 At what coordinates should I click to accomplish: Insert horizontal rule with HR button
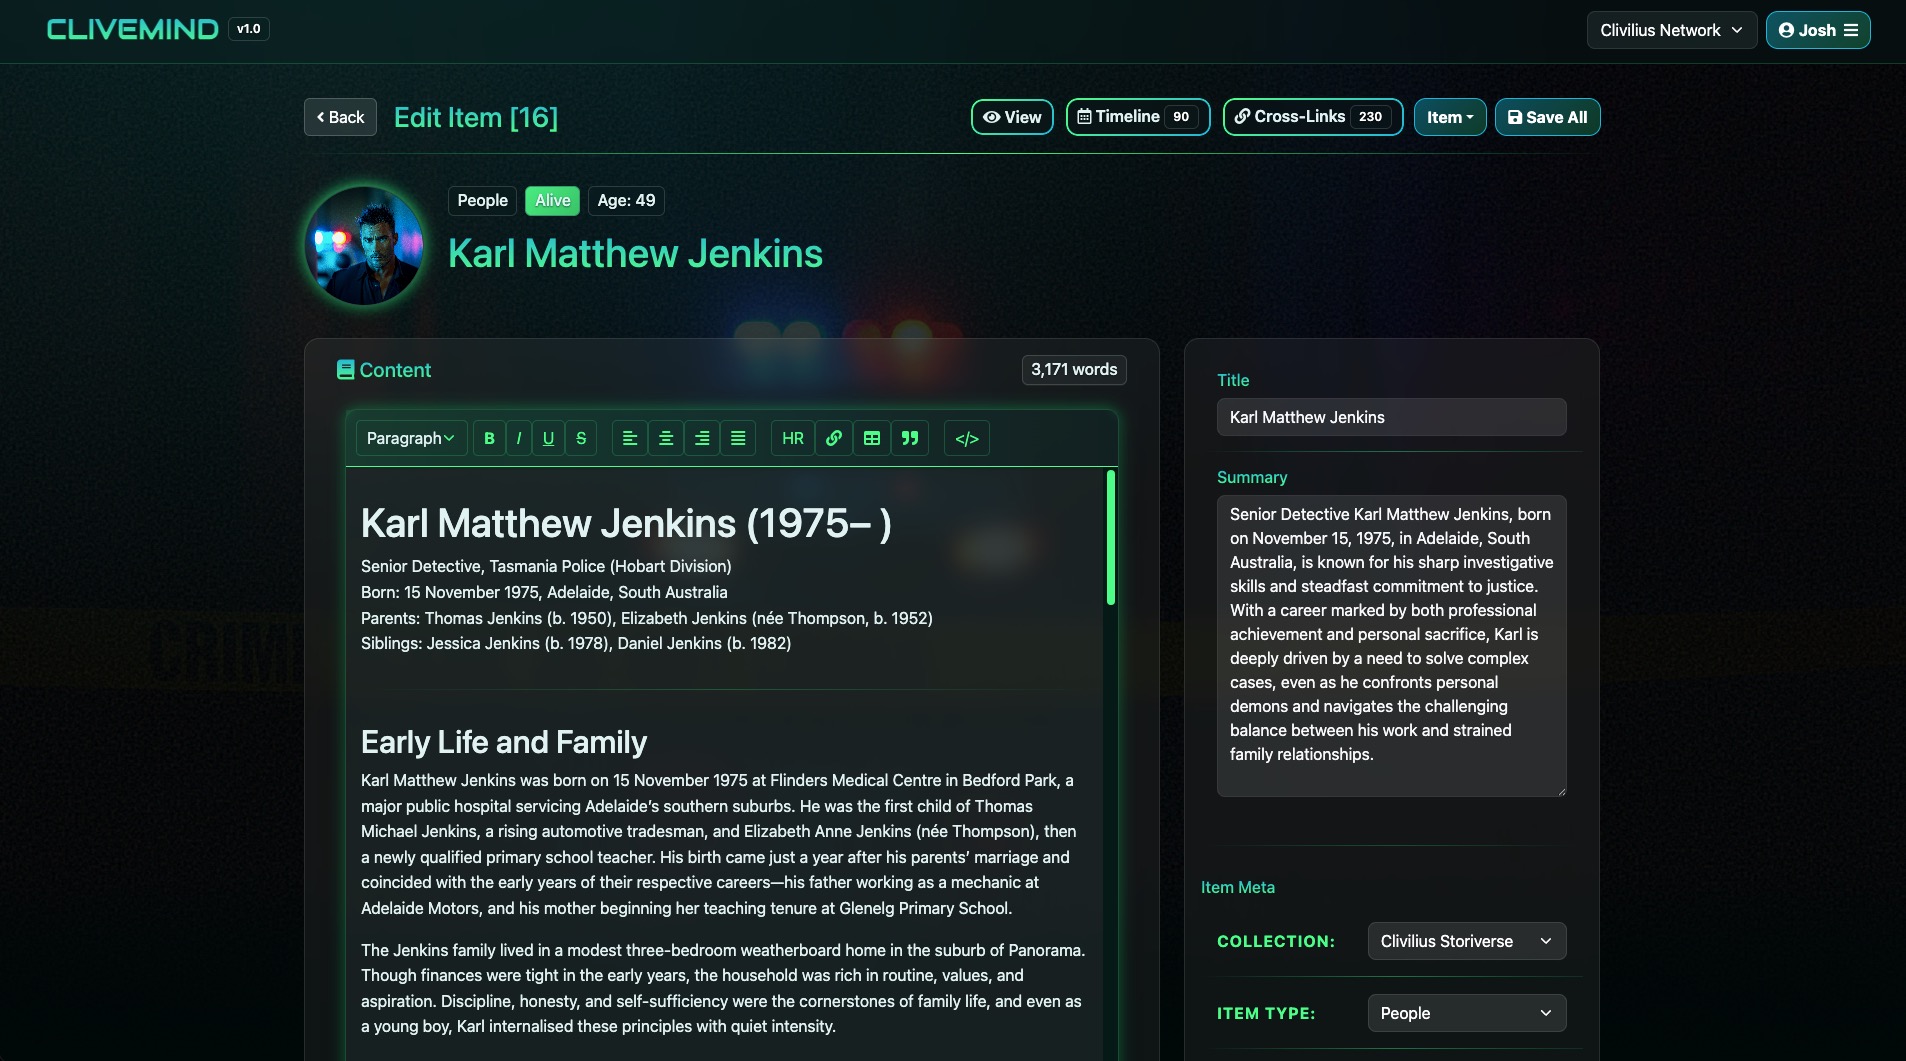(x=792, y=438)
